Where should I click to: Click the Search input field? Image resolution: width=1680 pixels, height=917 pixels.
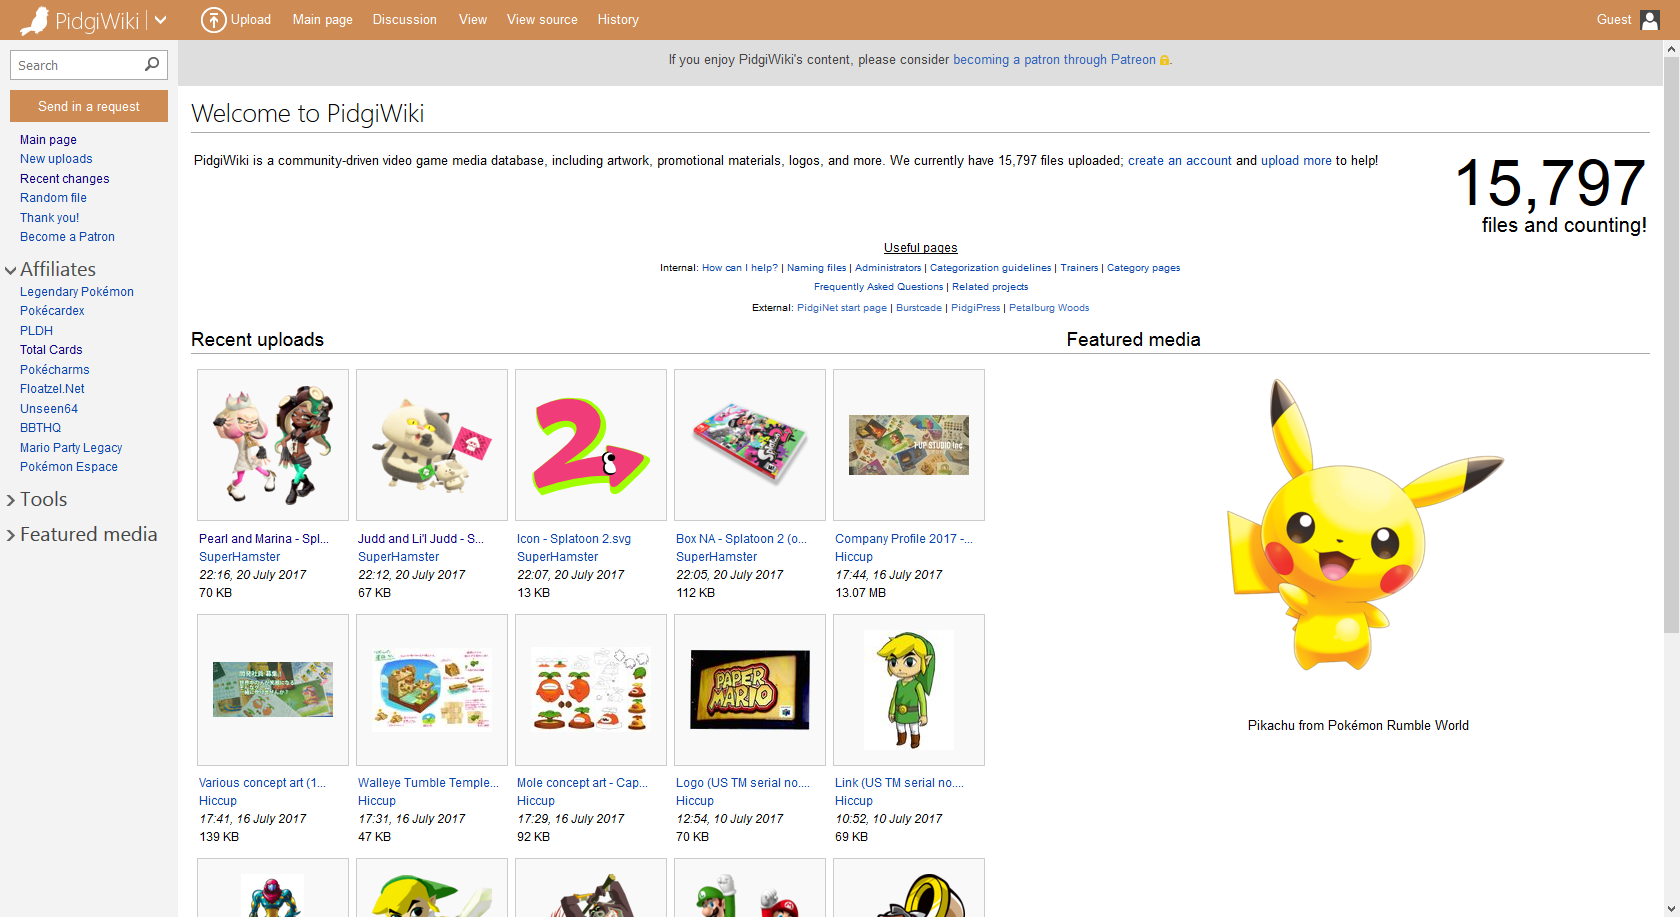tap(78, 65)
